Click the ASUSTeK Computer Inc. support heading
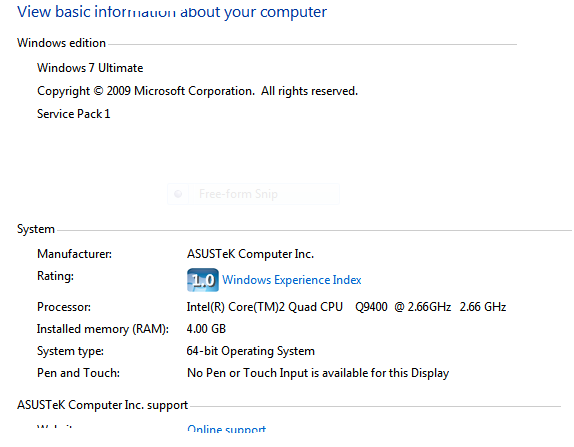This screenshot has width=574, height=447. [102, 405]
